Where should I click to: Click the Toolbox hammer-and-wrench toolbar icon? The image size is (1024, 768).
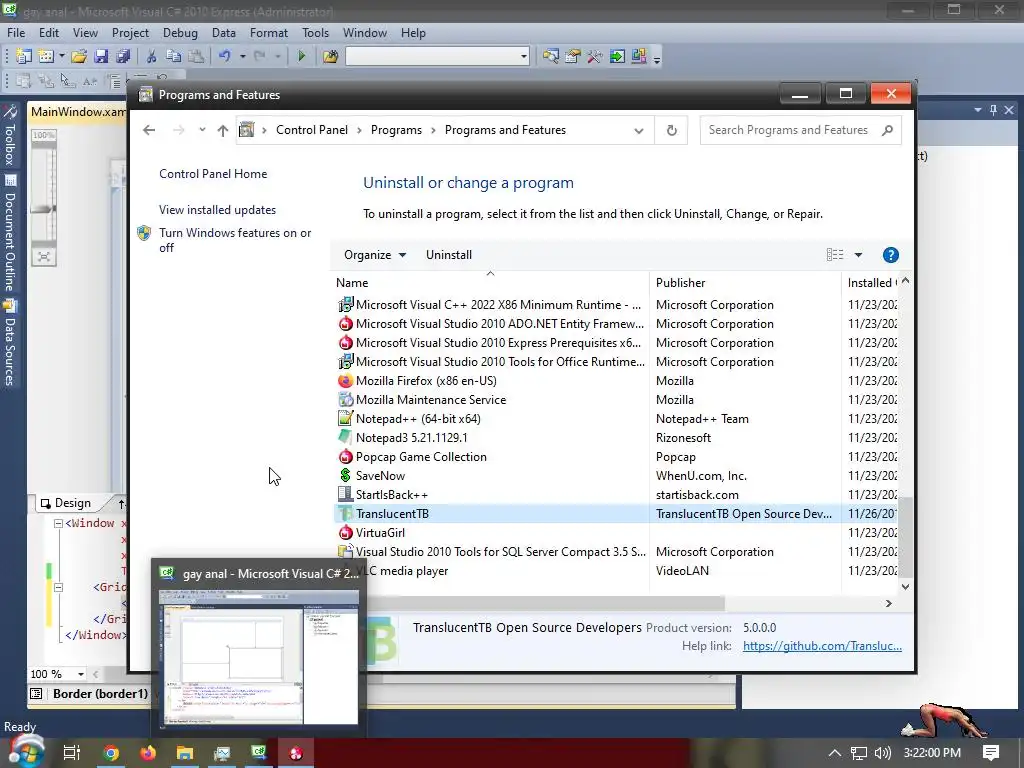click(595, 57)
